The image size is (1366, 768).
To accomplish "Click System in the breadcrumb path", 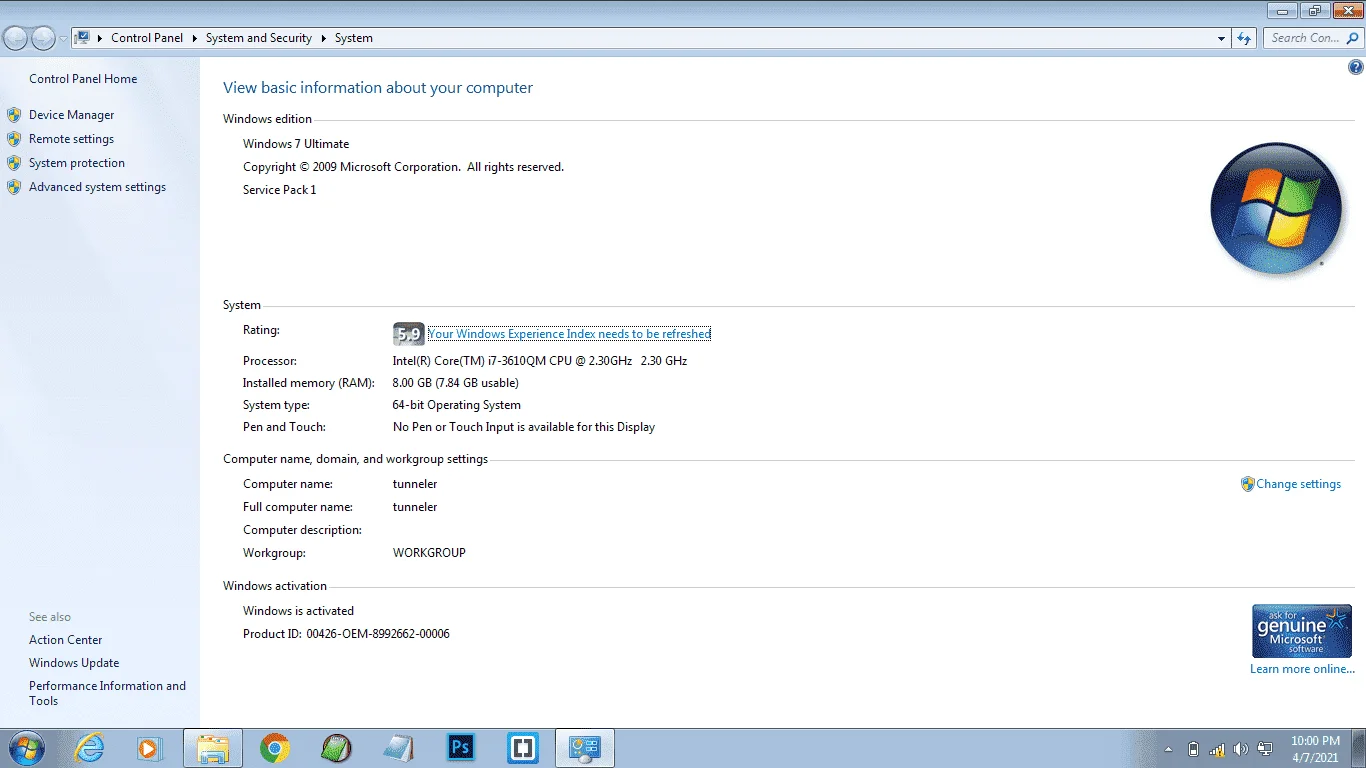I will [354, 38].
